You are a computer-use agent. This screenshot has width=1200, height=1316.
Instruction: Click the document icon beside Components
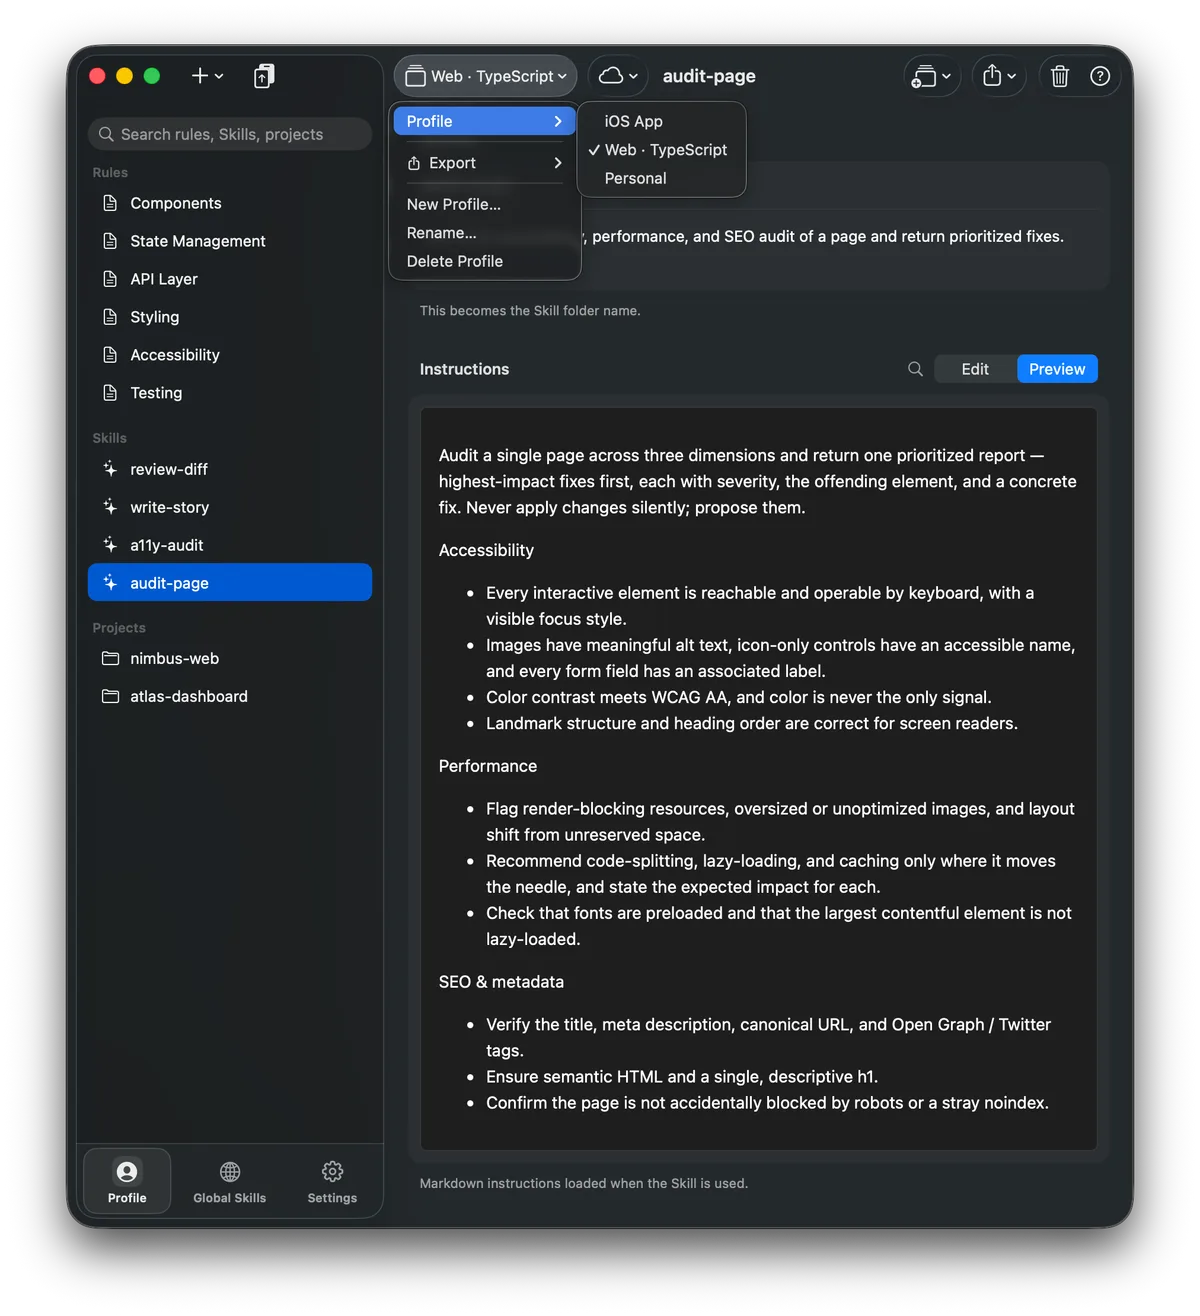[110, 203]
